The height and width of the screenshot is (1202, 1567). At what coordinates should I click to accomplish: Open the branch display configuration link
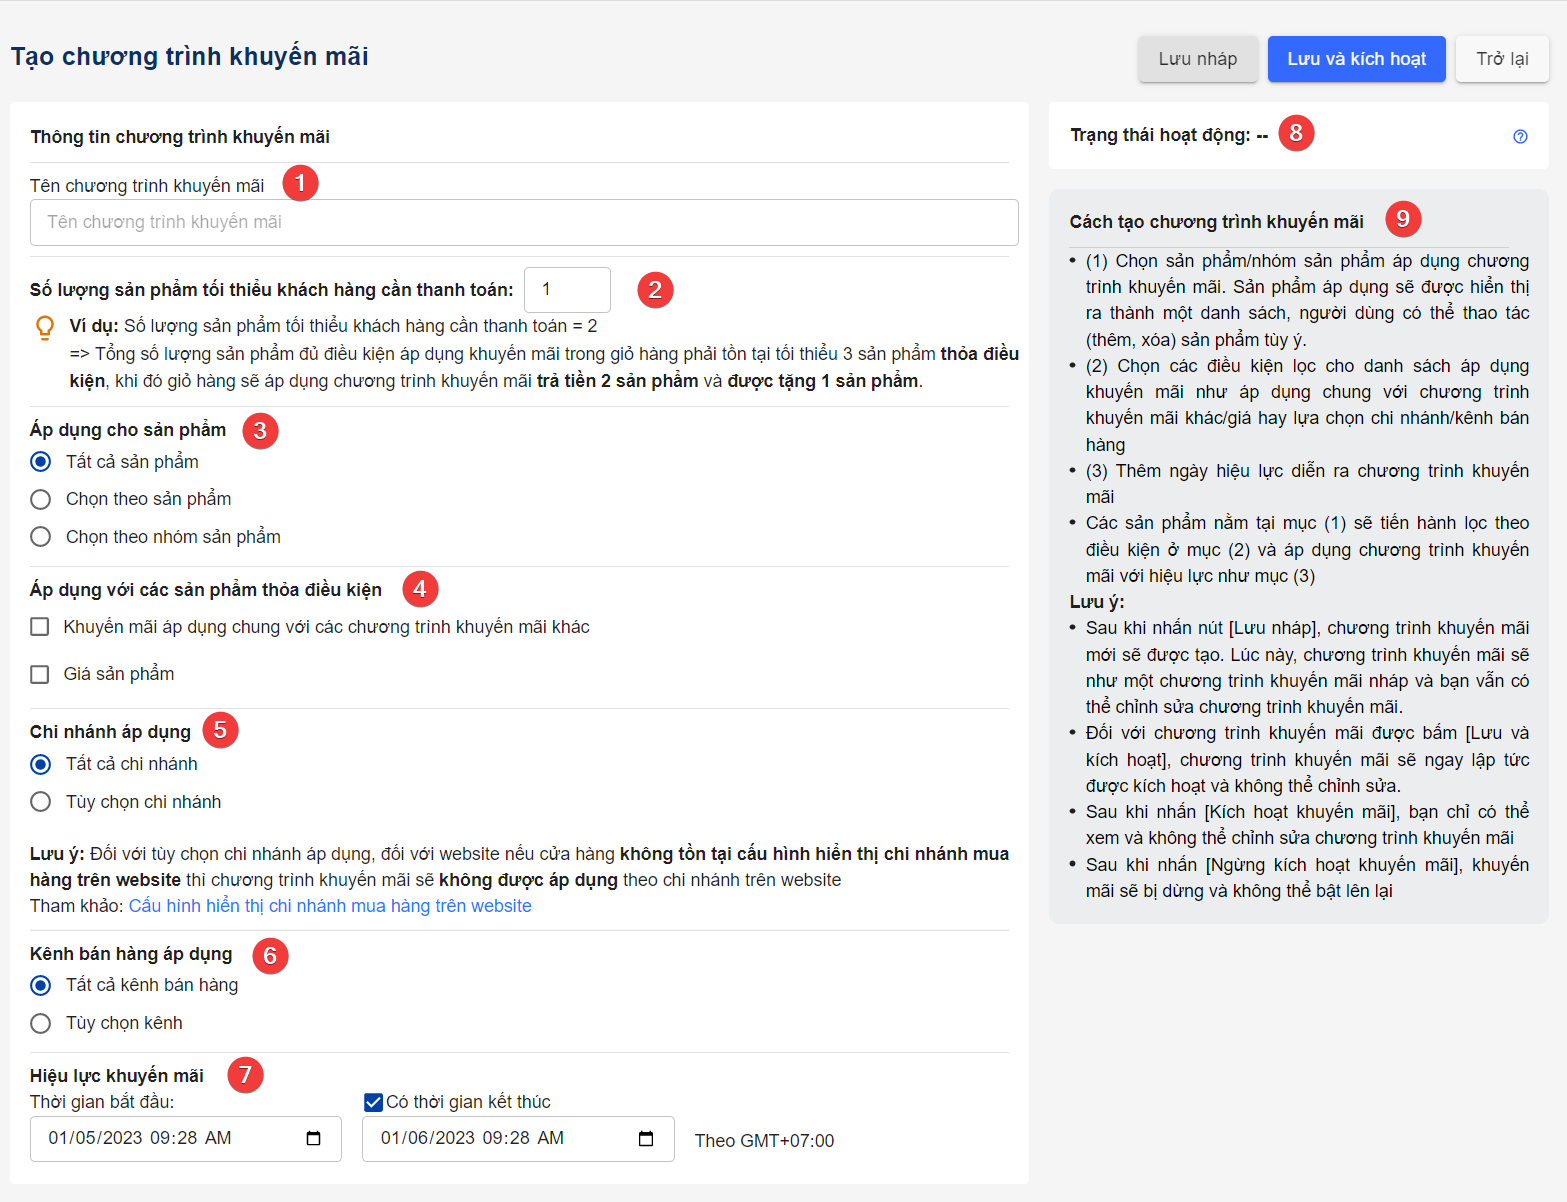tap(330, 906)
